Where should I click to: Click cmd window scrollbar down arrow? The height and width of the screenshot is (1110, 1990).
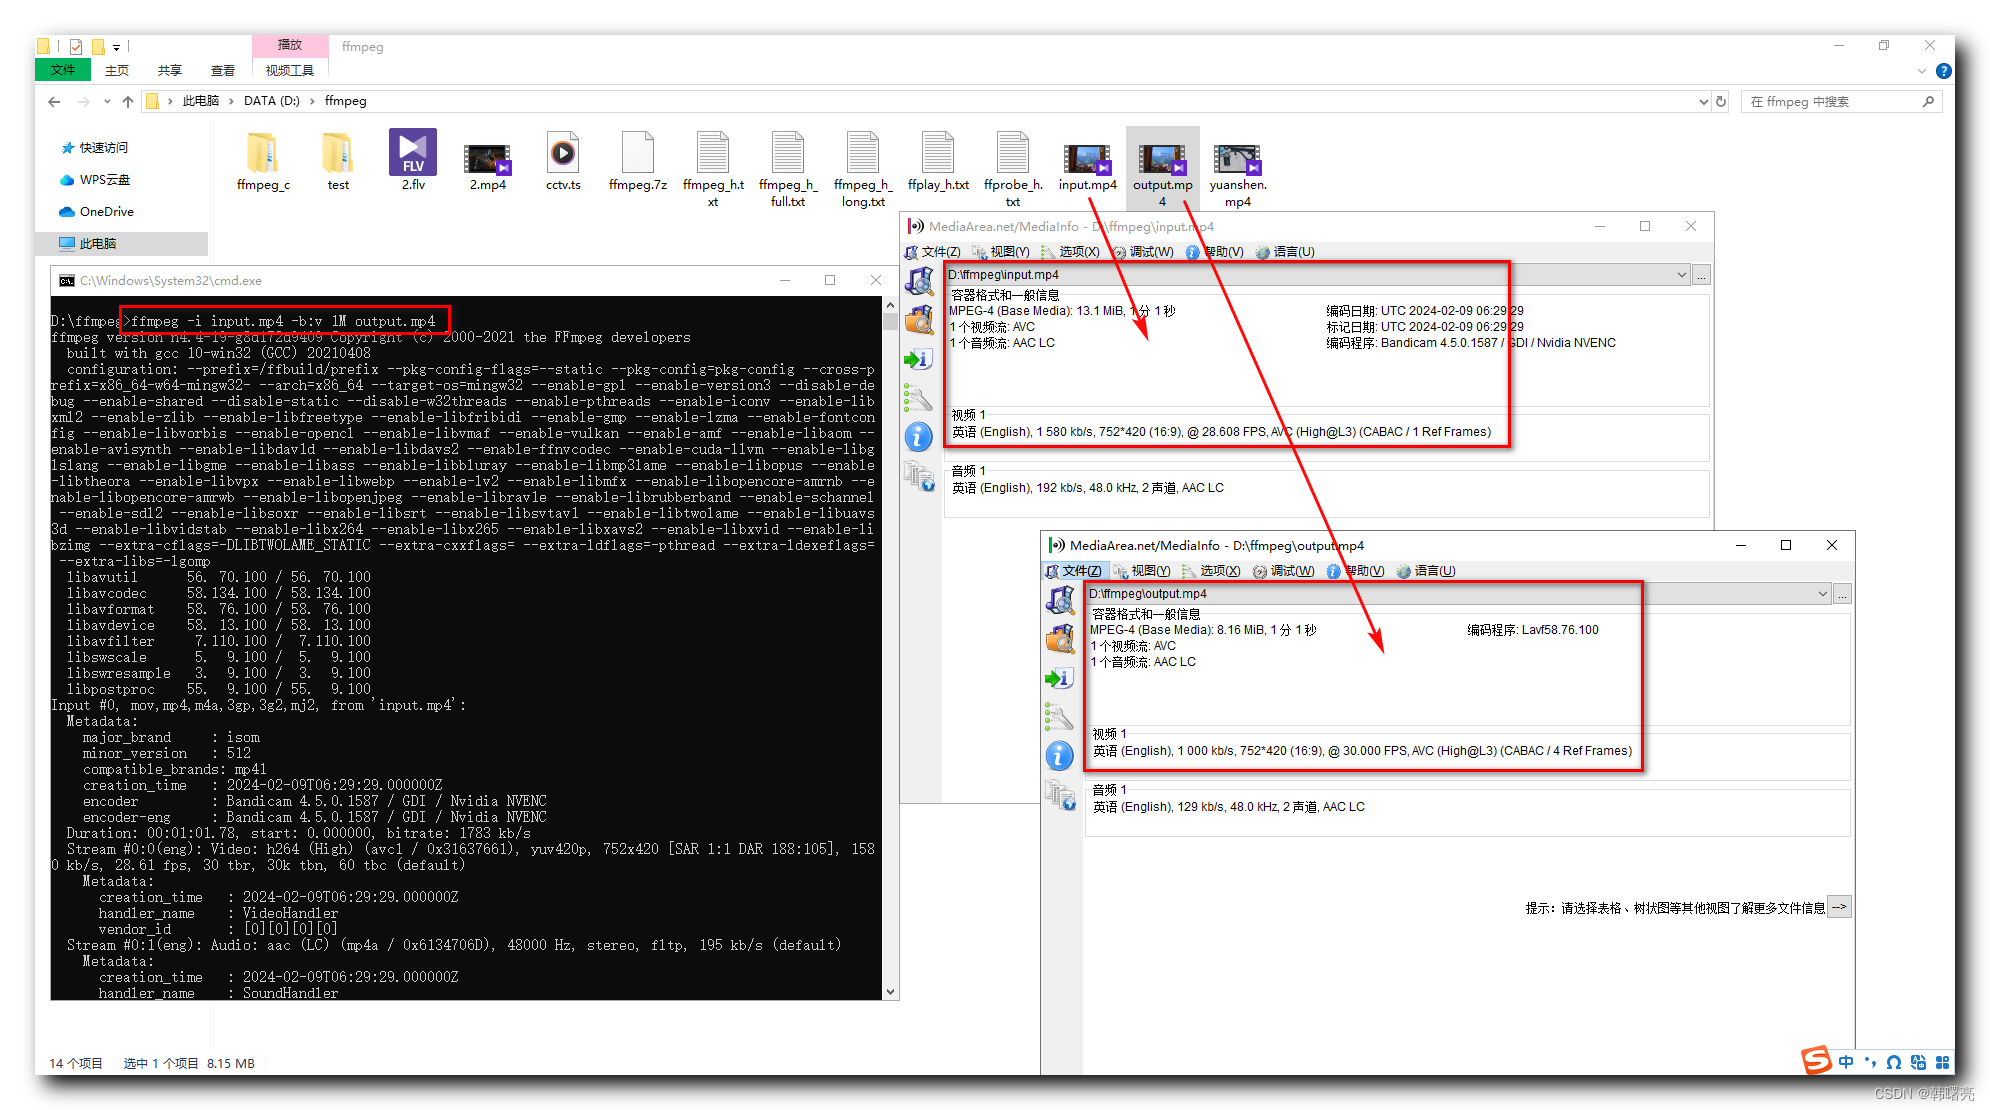[890, 992]
